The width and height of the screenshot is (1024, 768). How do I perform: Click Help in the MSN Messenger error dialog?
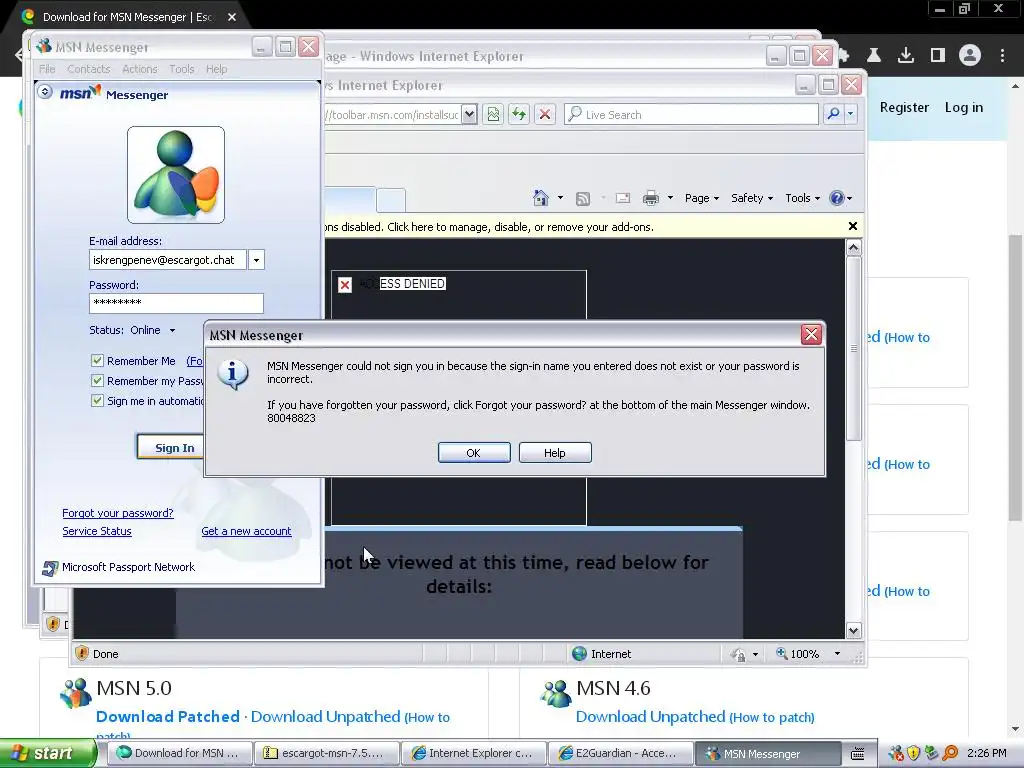[555, 453]
